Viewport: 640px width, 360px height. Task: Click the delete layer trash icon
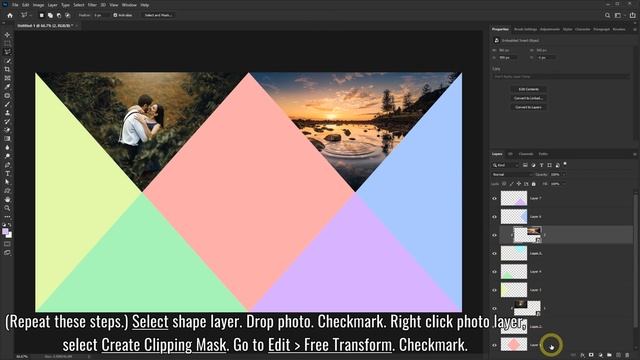coord(627,355)
